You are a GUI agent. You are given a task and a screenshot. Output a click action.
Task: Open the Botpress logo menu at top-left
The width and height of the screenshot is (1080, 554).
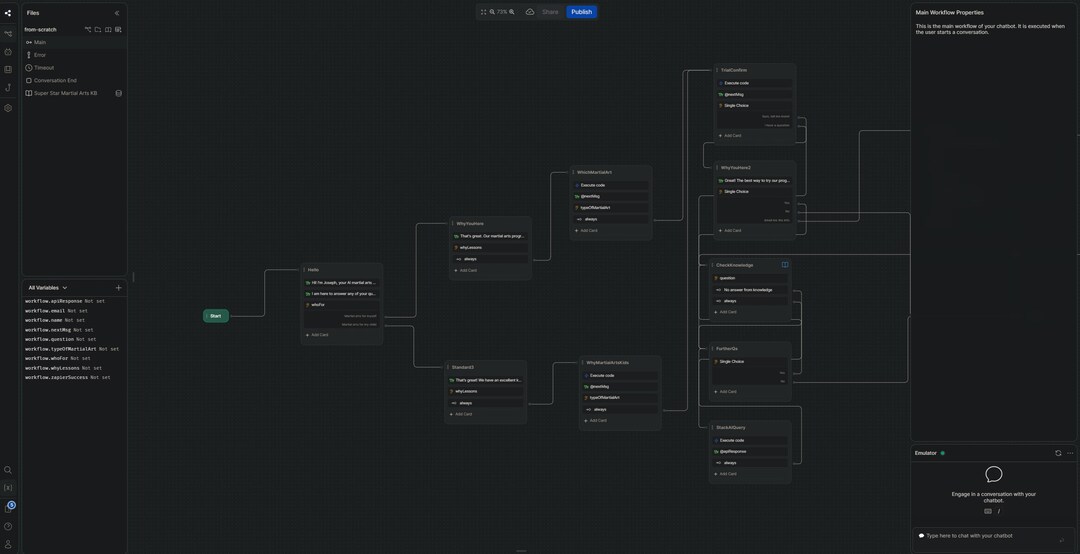click(x=8, y=12)
